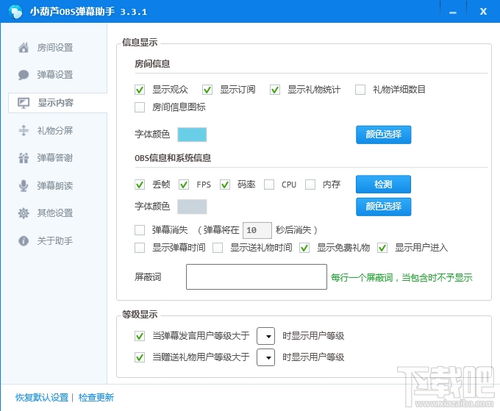Enable the 显示送礼物时间 checkbox

[218, 248]
